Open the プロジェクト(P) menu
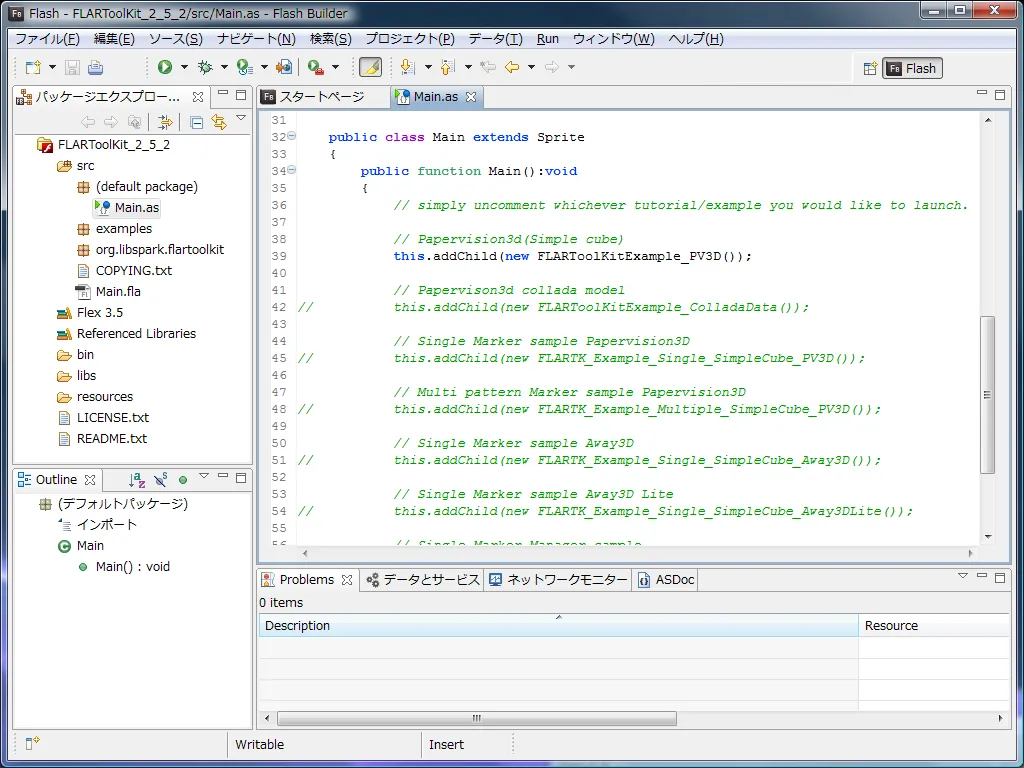1024x768 pixels. (410, 39)
